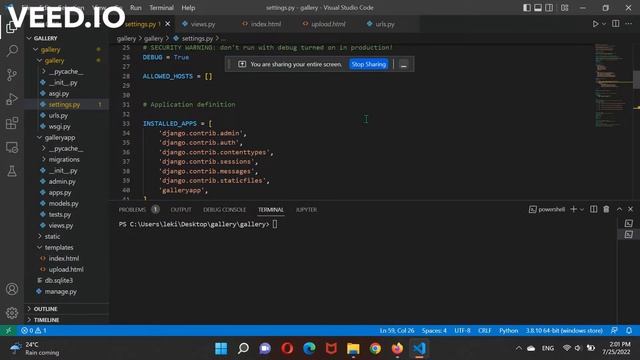Customize layout icon in title bar
The width and height of the screenshot is (640, 360).
coord(564,8)
